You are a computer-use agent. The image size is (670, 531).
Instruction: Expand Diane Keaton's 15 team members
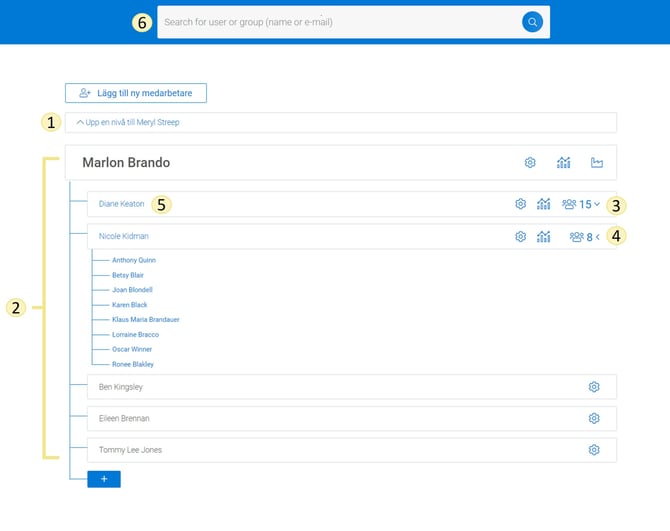[581, 204]
